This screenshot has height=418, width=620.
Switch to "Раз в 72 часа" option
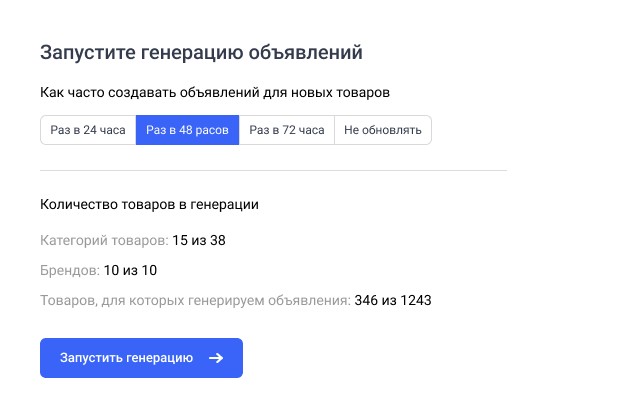[x=286, y=131]
